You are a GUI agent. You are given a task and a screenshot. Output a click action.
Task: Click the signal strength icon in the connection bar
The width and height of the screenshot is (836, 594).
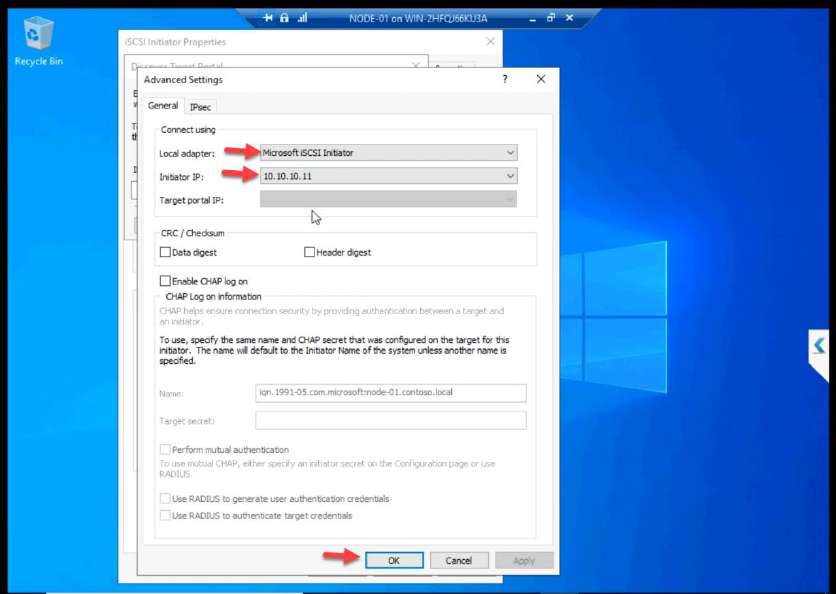(x=302, y=18)
